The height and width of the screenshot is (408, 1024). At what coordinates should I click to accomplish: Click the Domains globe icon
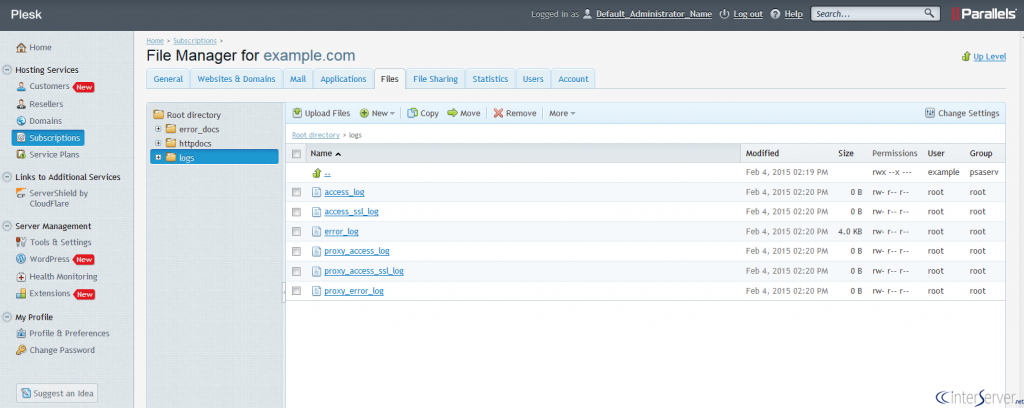tap(21, 121)
